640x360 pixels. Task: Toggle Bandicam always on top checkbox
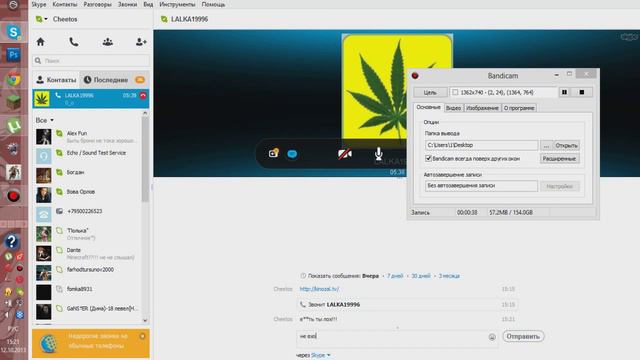click(428, 158)
